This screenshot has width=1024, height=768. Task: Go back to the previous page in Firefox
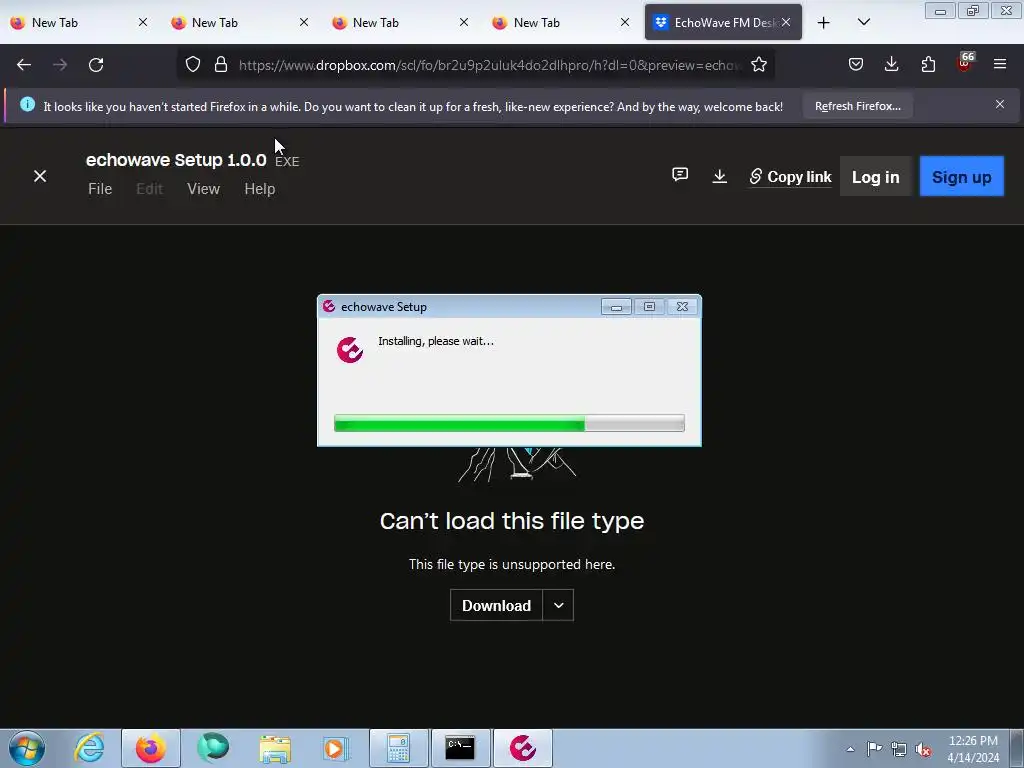pos(24,65)
